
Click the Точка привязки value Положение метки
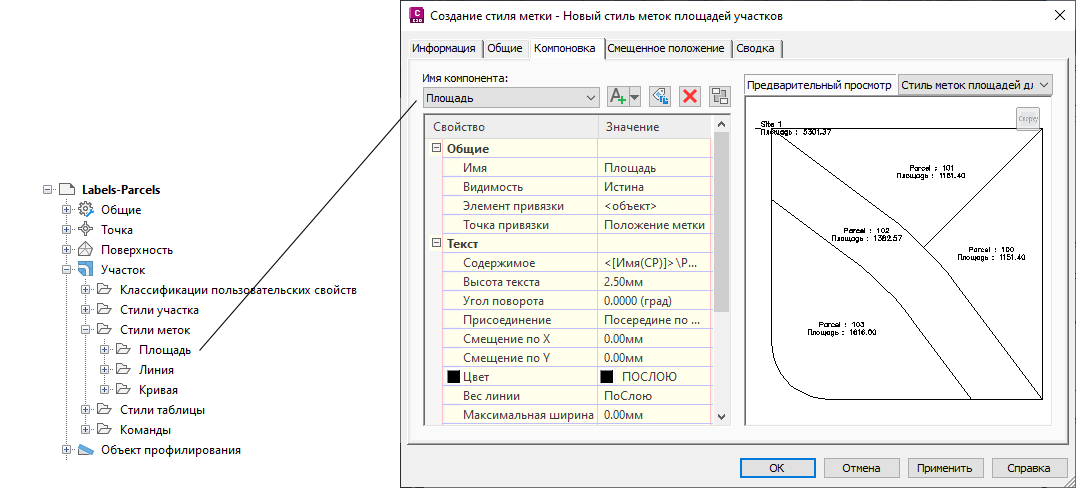(x=655, y=224)
